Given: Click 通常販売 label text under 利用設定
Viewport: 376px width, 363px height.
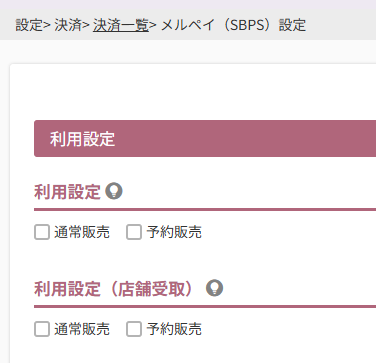Looking at the screenshot, I should click(82, 232).
